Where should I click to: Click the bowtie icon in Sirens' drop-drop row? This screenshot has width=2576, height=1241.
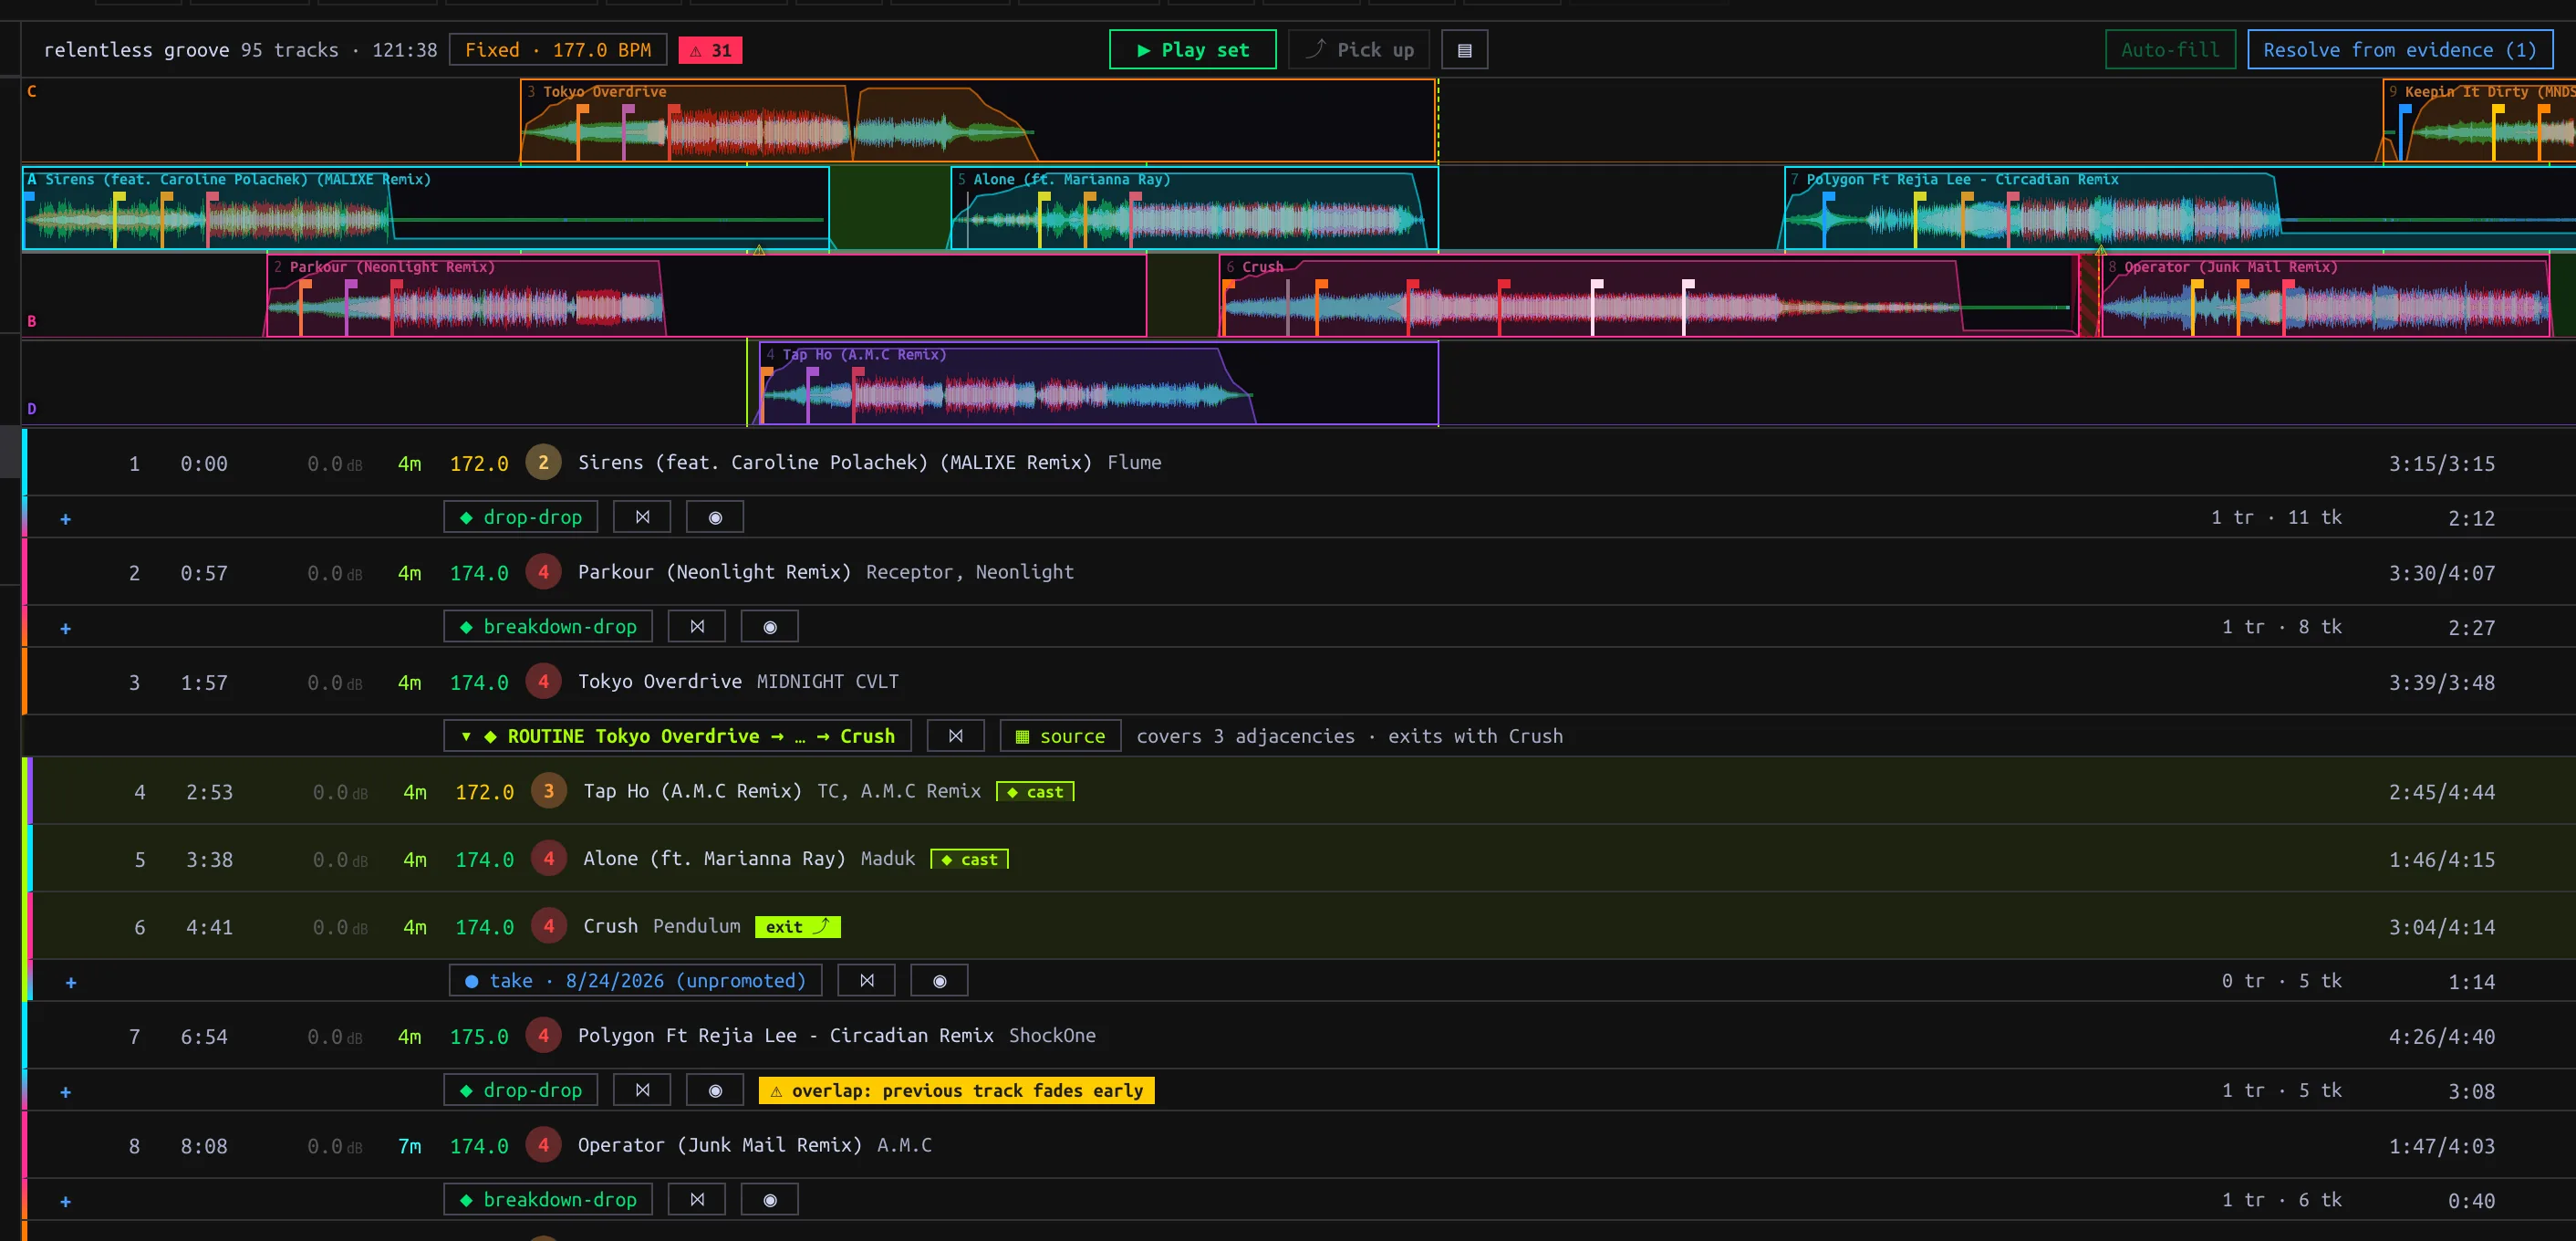point(642,517)
